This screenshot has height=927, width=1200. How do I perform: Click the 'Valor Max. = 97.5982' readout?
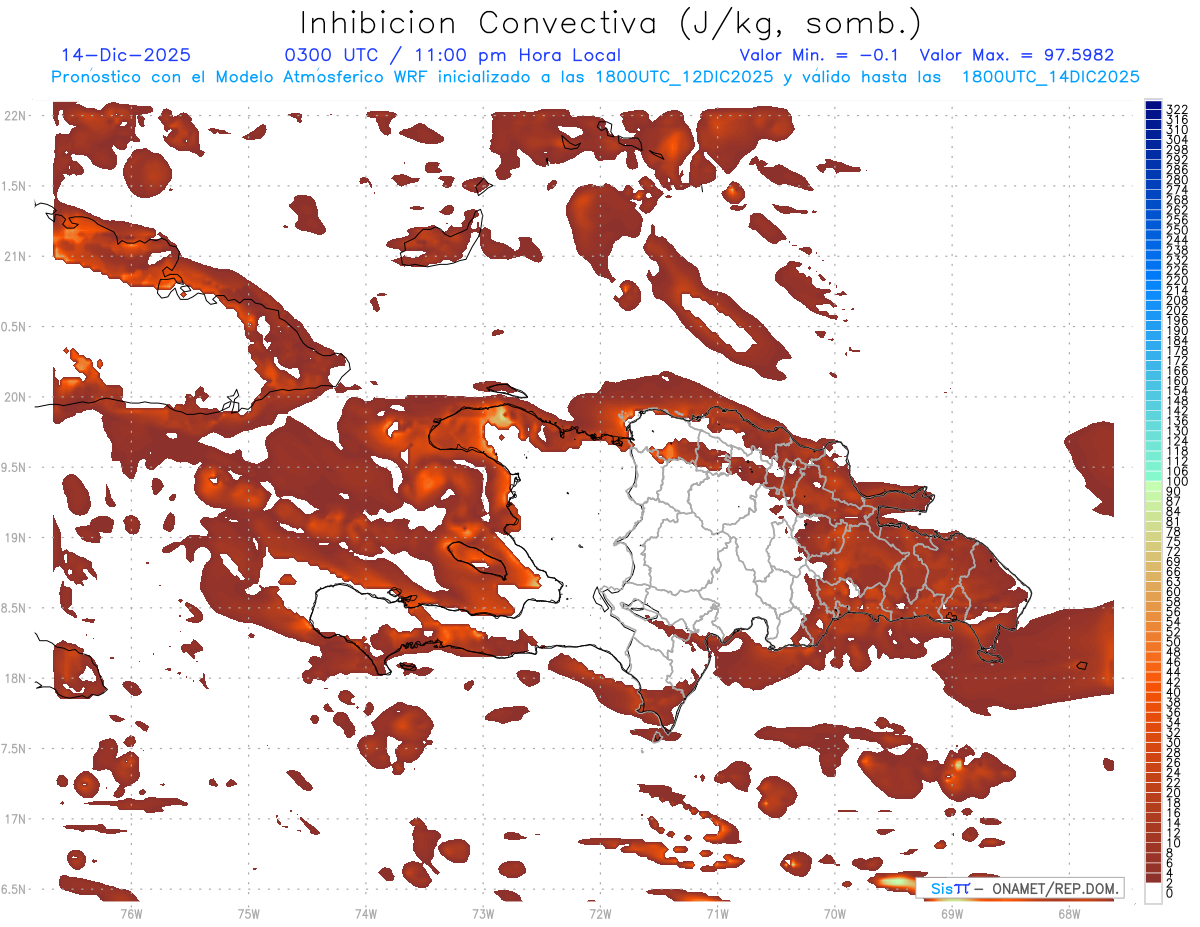pyautogui.click(x=1017, y=55)
